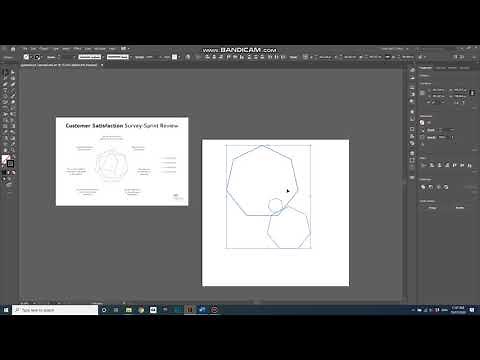Click the Pathfinder Unite icon
The width and height of the screenshot is (480, 360).
tap(423, 187)
